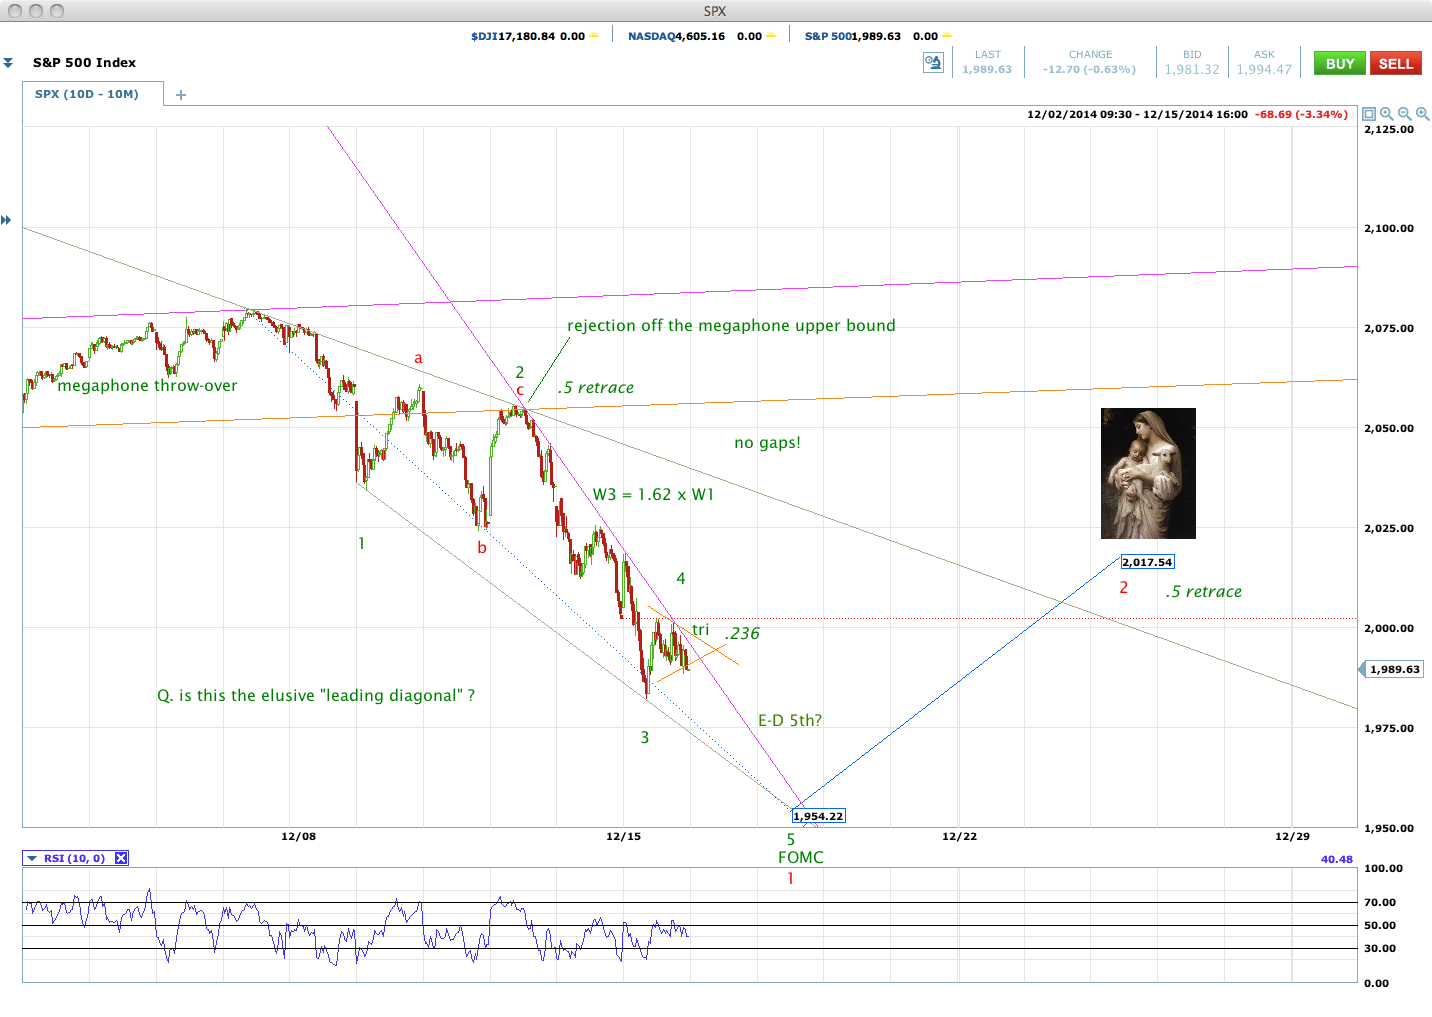This screenshot has height=1017, width=1432.
Task: Click the 2,017.54 price label on chart
Action: click(x=1147, y=562)
